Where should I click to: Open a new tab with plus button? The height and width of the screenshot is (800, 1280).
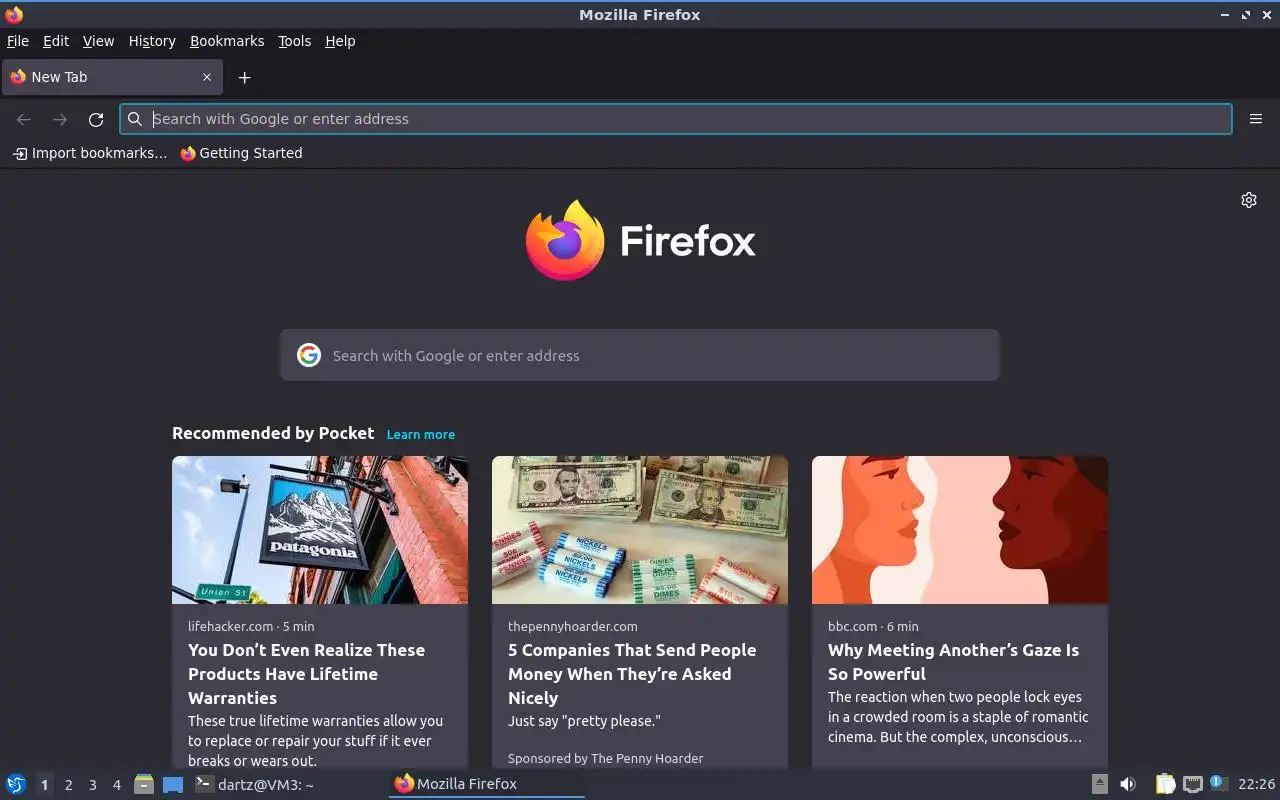click(244, 77)
